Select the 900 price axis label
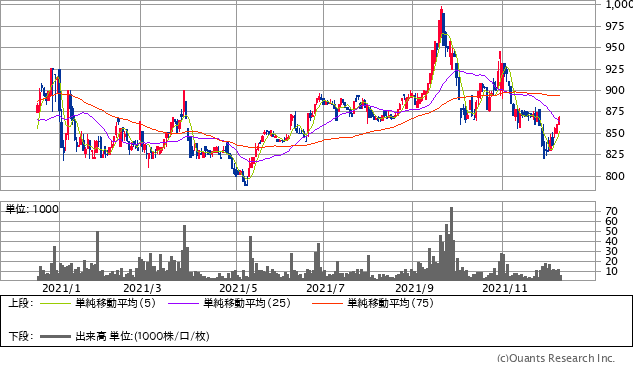 (x=615, y=90)
